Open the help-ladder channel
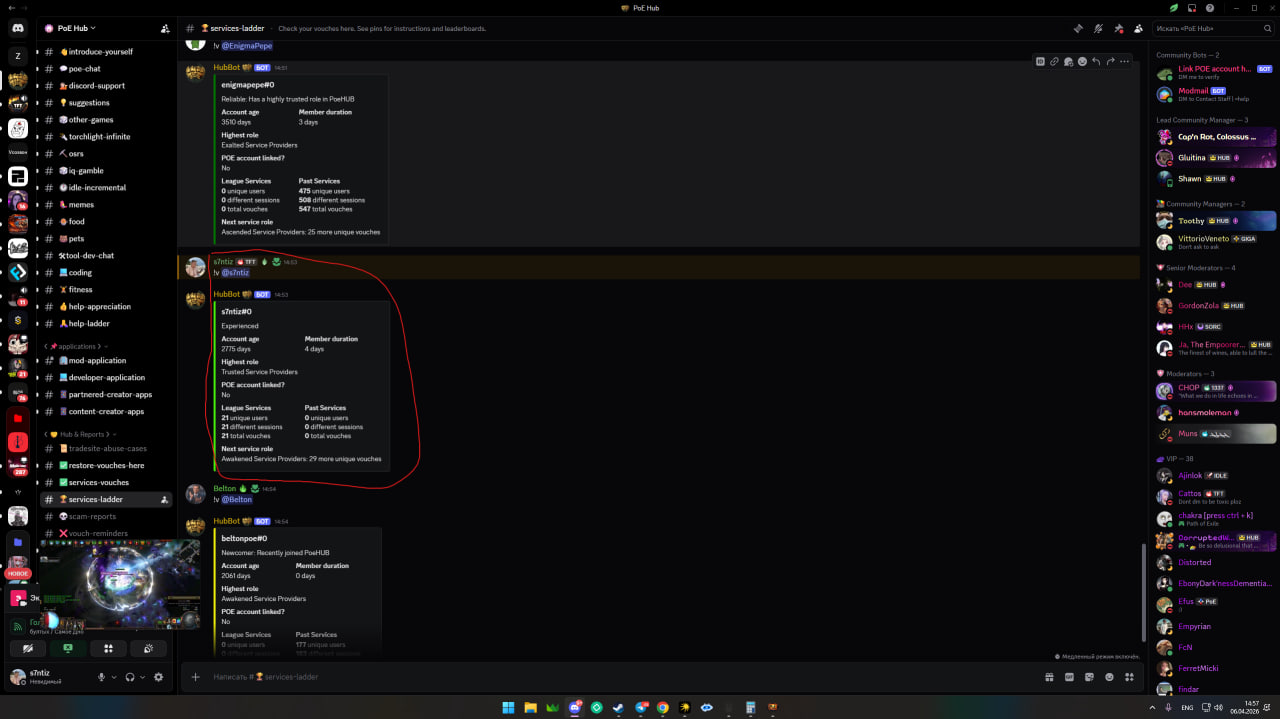 point(108,324)
